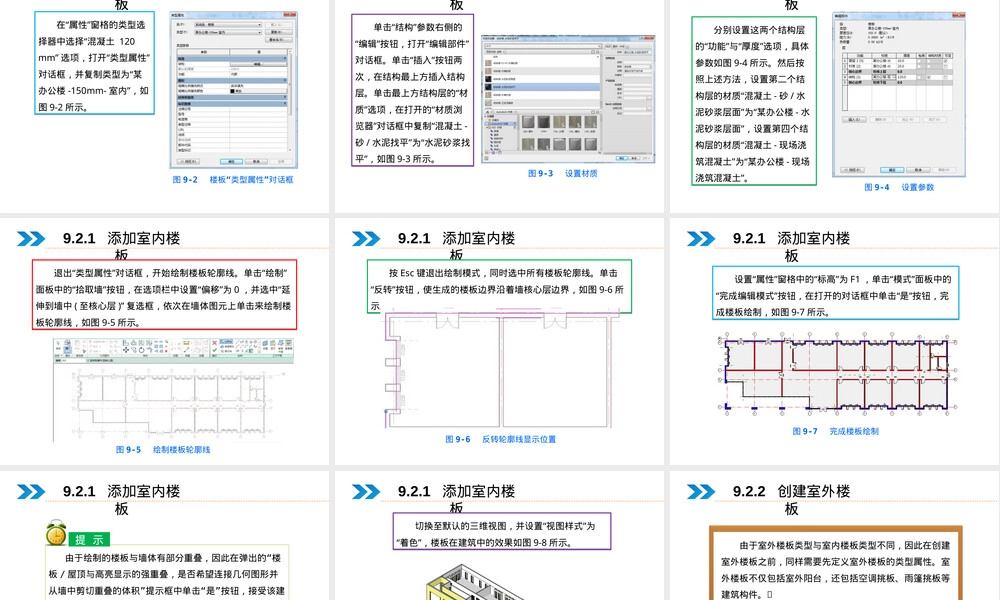This screenshot has width=1000, height=600.
Task: Click the double-chevron icon beside 9.2.2 创建室外楼板
Action: point(701,492)
